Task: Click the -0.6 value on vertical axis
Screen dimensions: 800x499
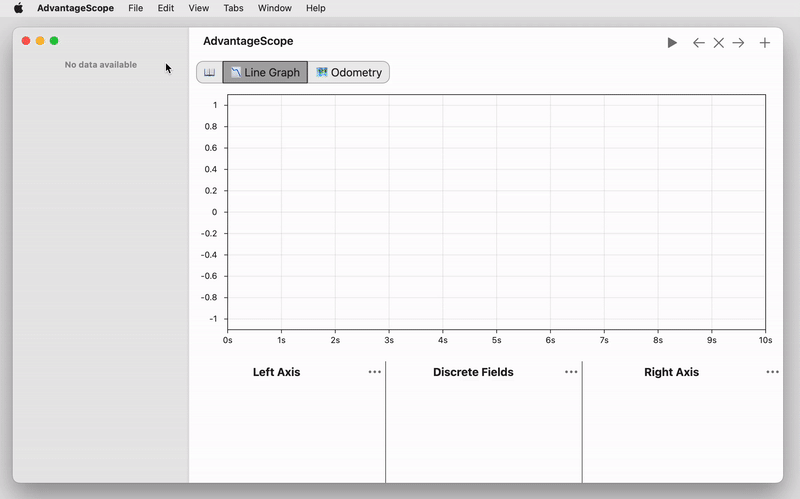Action: [209, 276]
